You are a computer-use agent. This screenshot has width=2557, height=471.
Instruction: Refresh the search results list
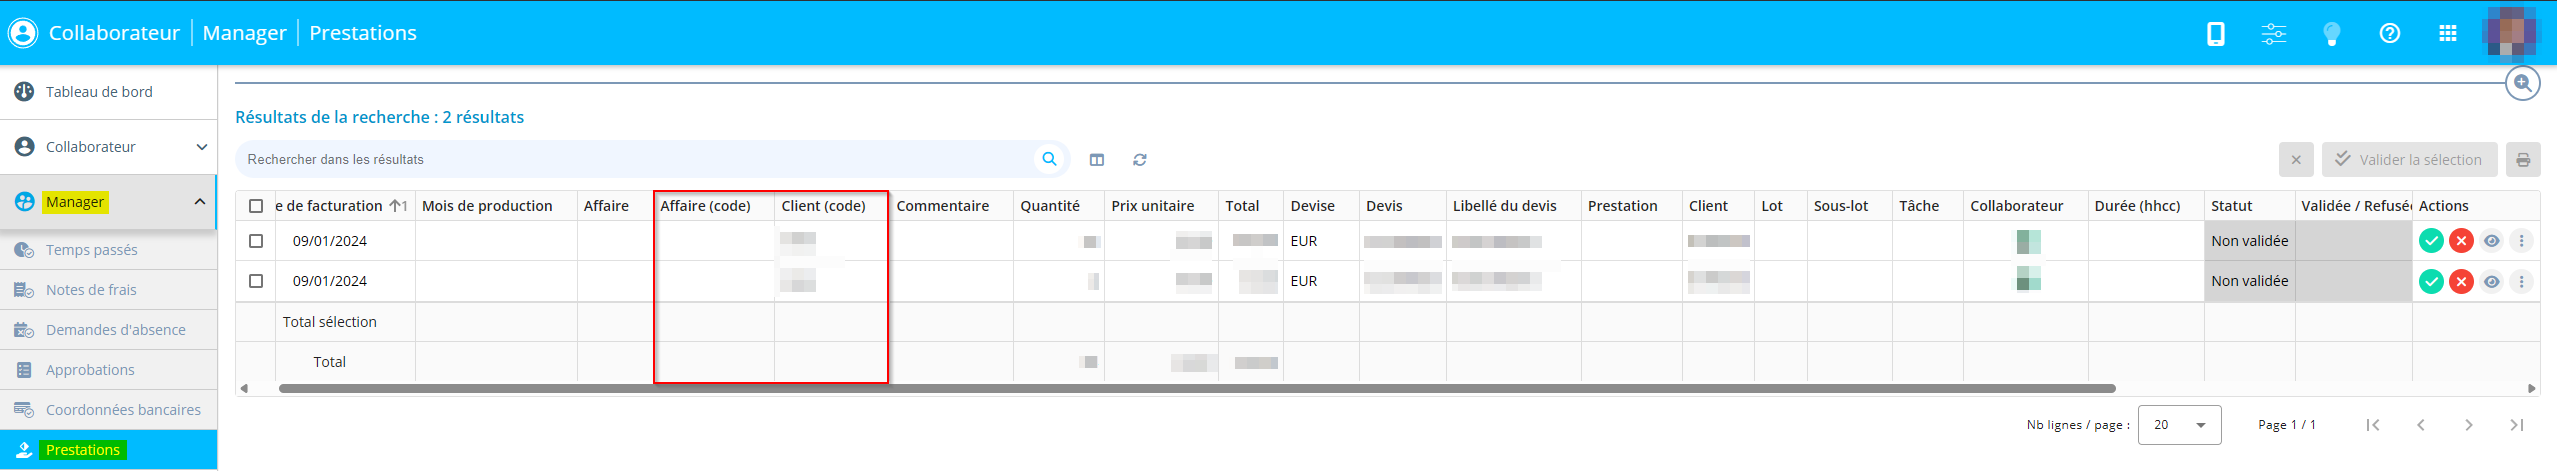(1139, 160)
